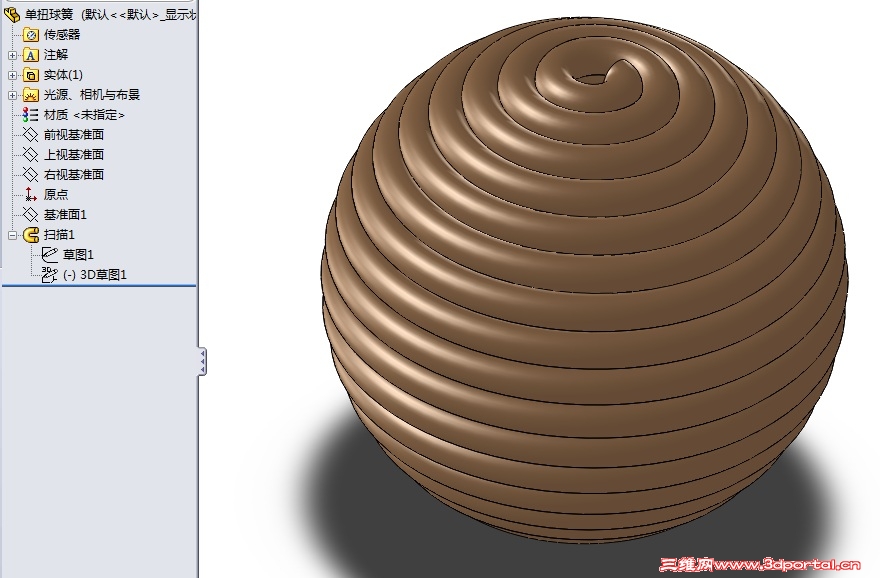Collapse the feature tree panel handle

point(202,361)
